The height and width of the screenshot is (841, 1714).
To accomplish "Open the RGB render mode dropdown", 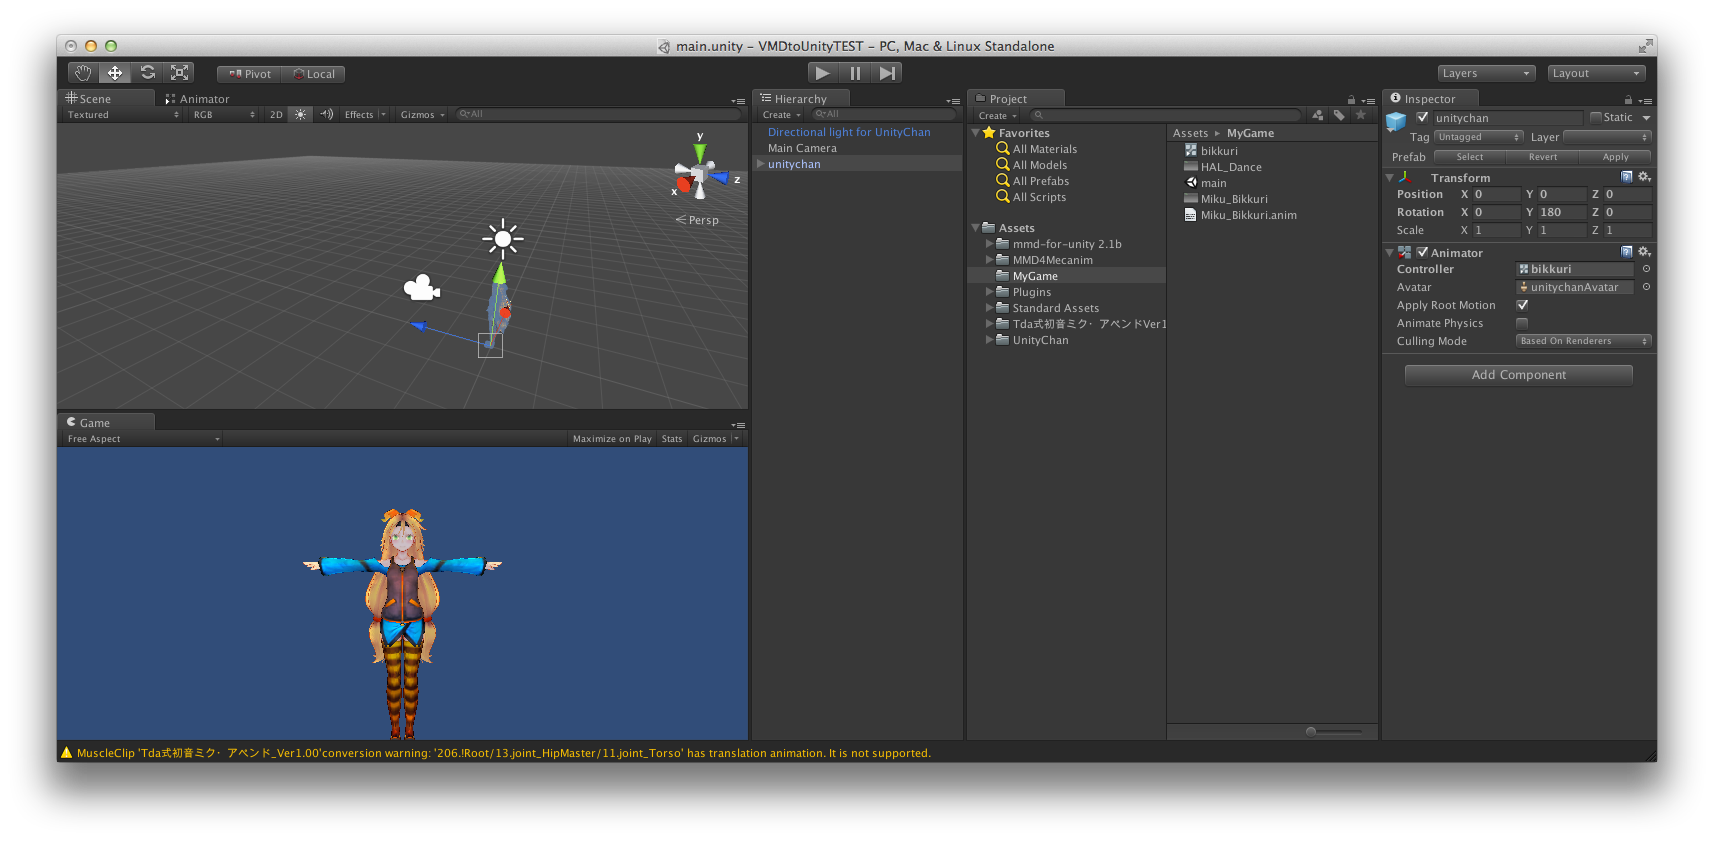I will tap(224, 115).
